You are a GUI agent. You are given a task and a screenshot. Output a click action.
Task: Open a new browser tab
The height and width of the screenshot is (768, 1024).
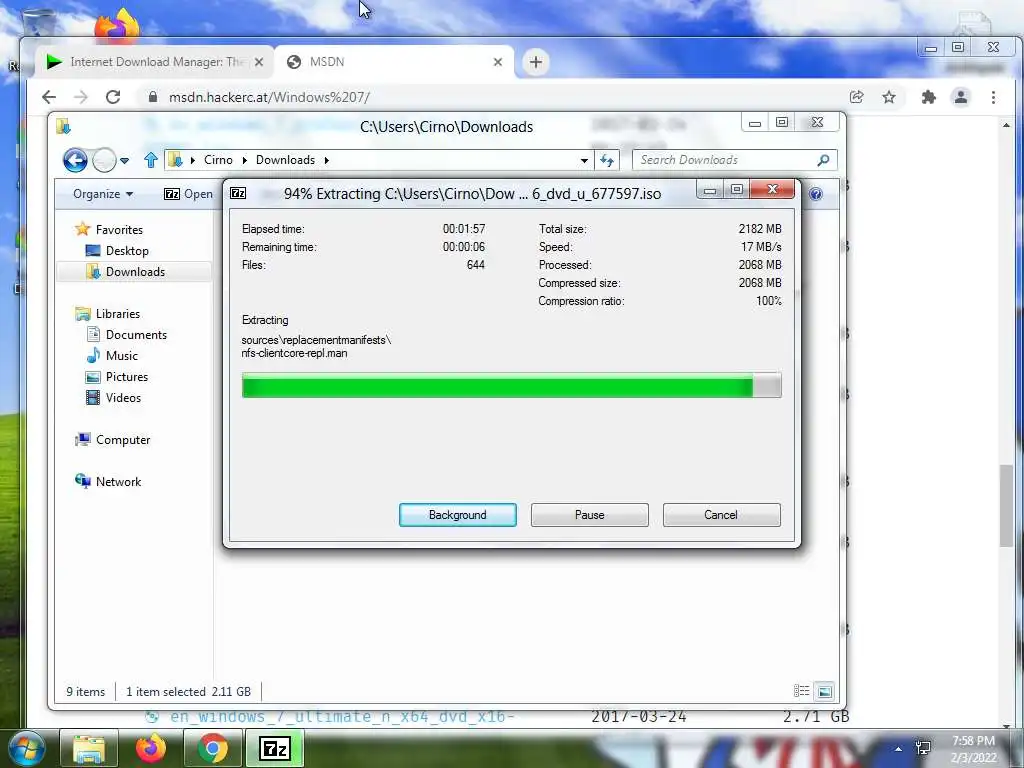(x=536, y=62)
